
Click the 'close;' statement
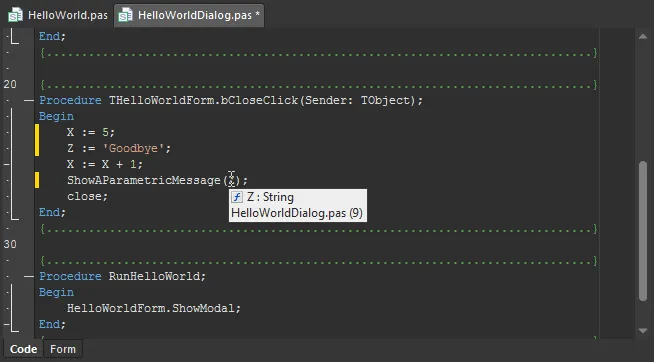[88, 196]
